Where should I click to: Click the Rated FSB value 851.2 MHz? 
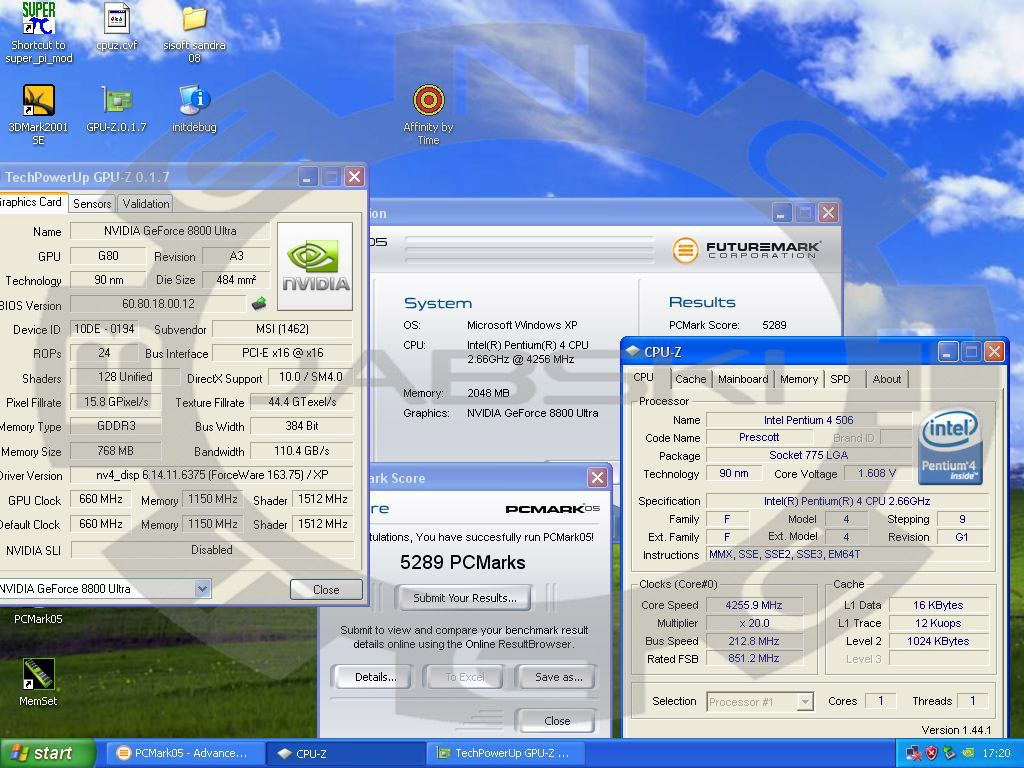[754, 658]
